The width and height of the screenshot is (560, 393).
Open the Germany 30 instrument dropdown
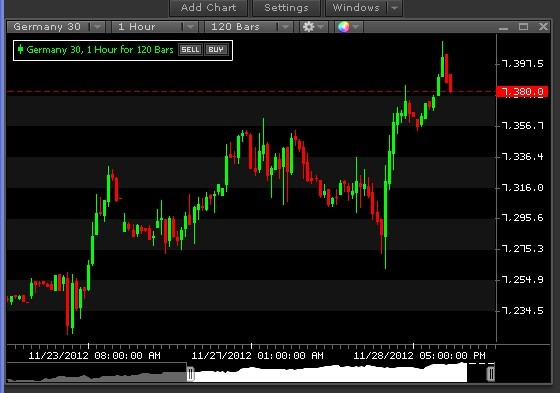pyautogui.click(x=56, y=27)
